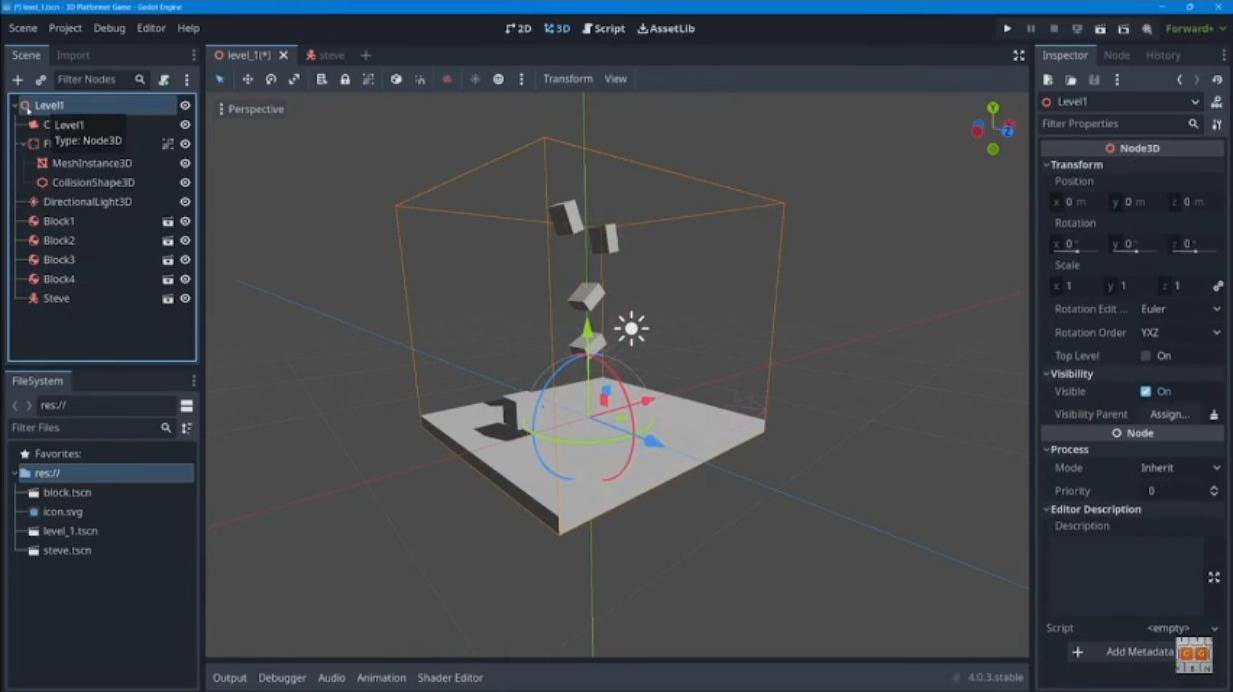This screenshot has height=692, width=1233.
Task: Open the Editor menu
Action: point(151,29)
